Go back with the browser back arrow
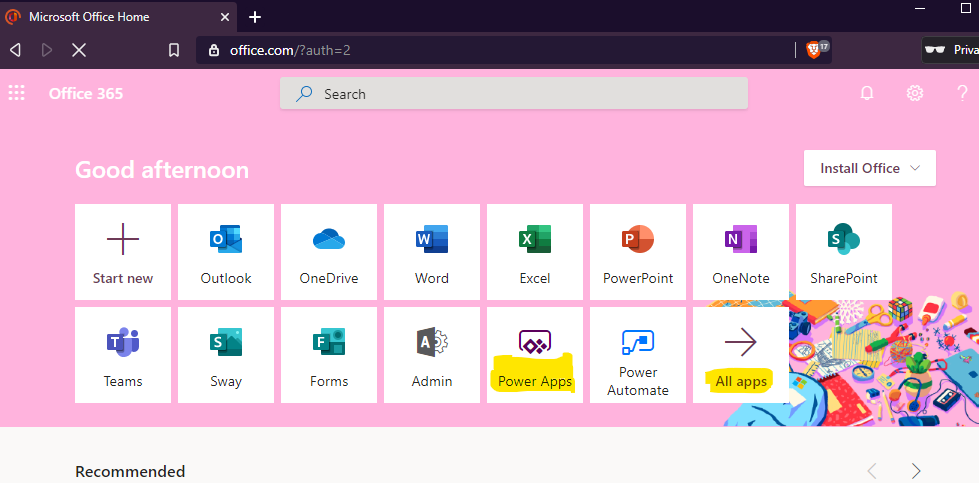 coord(16,50)
